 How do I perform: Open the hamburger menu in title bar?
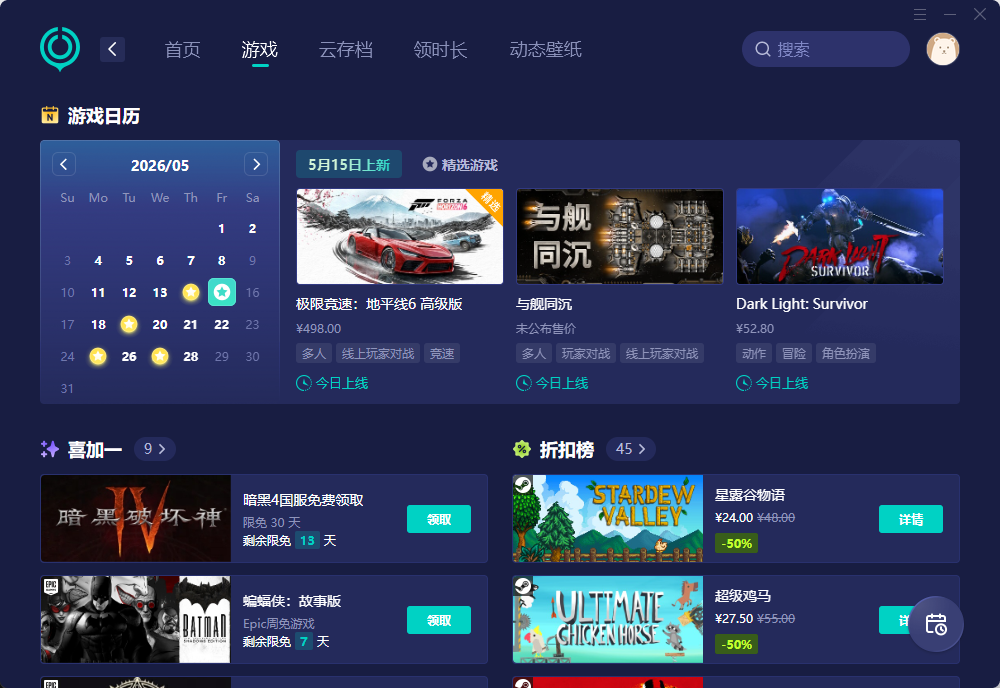tap(920, 14)
